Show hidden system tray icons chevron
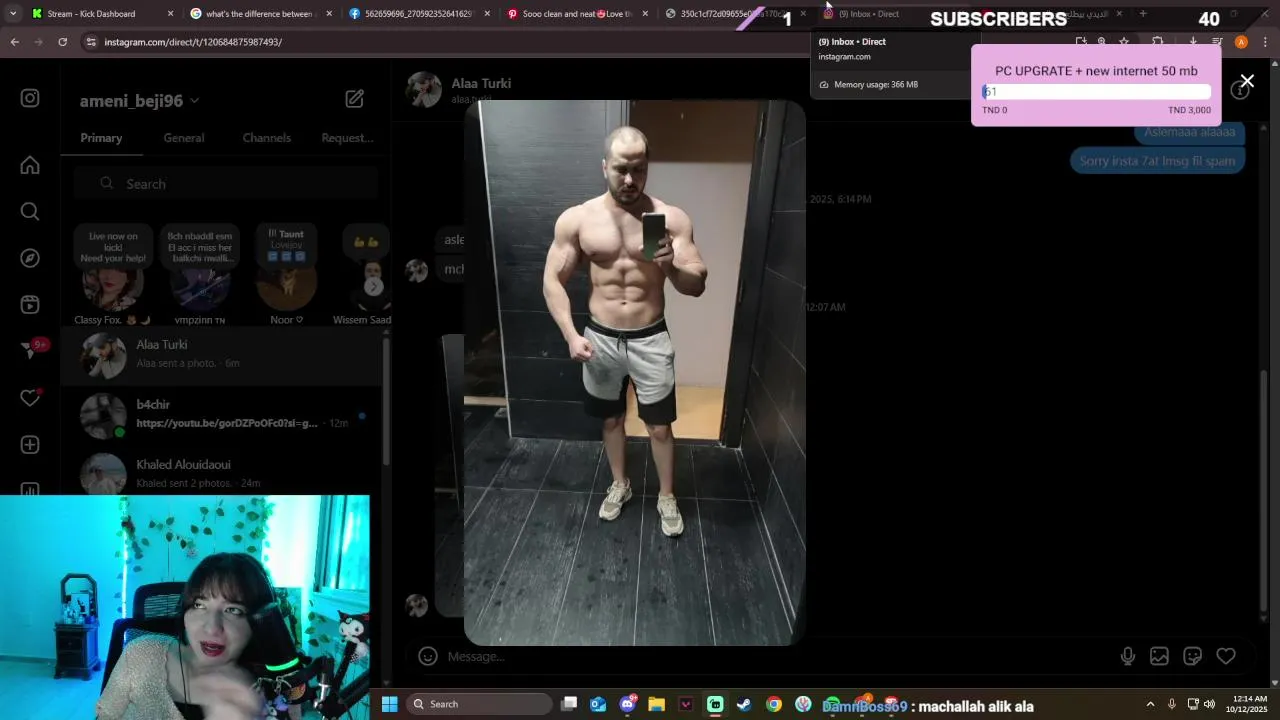 pyautogui.click(x=1150, y=704)
